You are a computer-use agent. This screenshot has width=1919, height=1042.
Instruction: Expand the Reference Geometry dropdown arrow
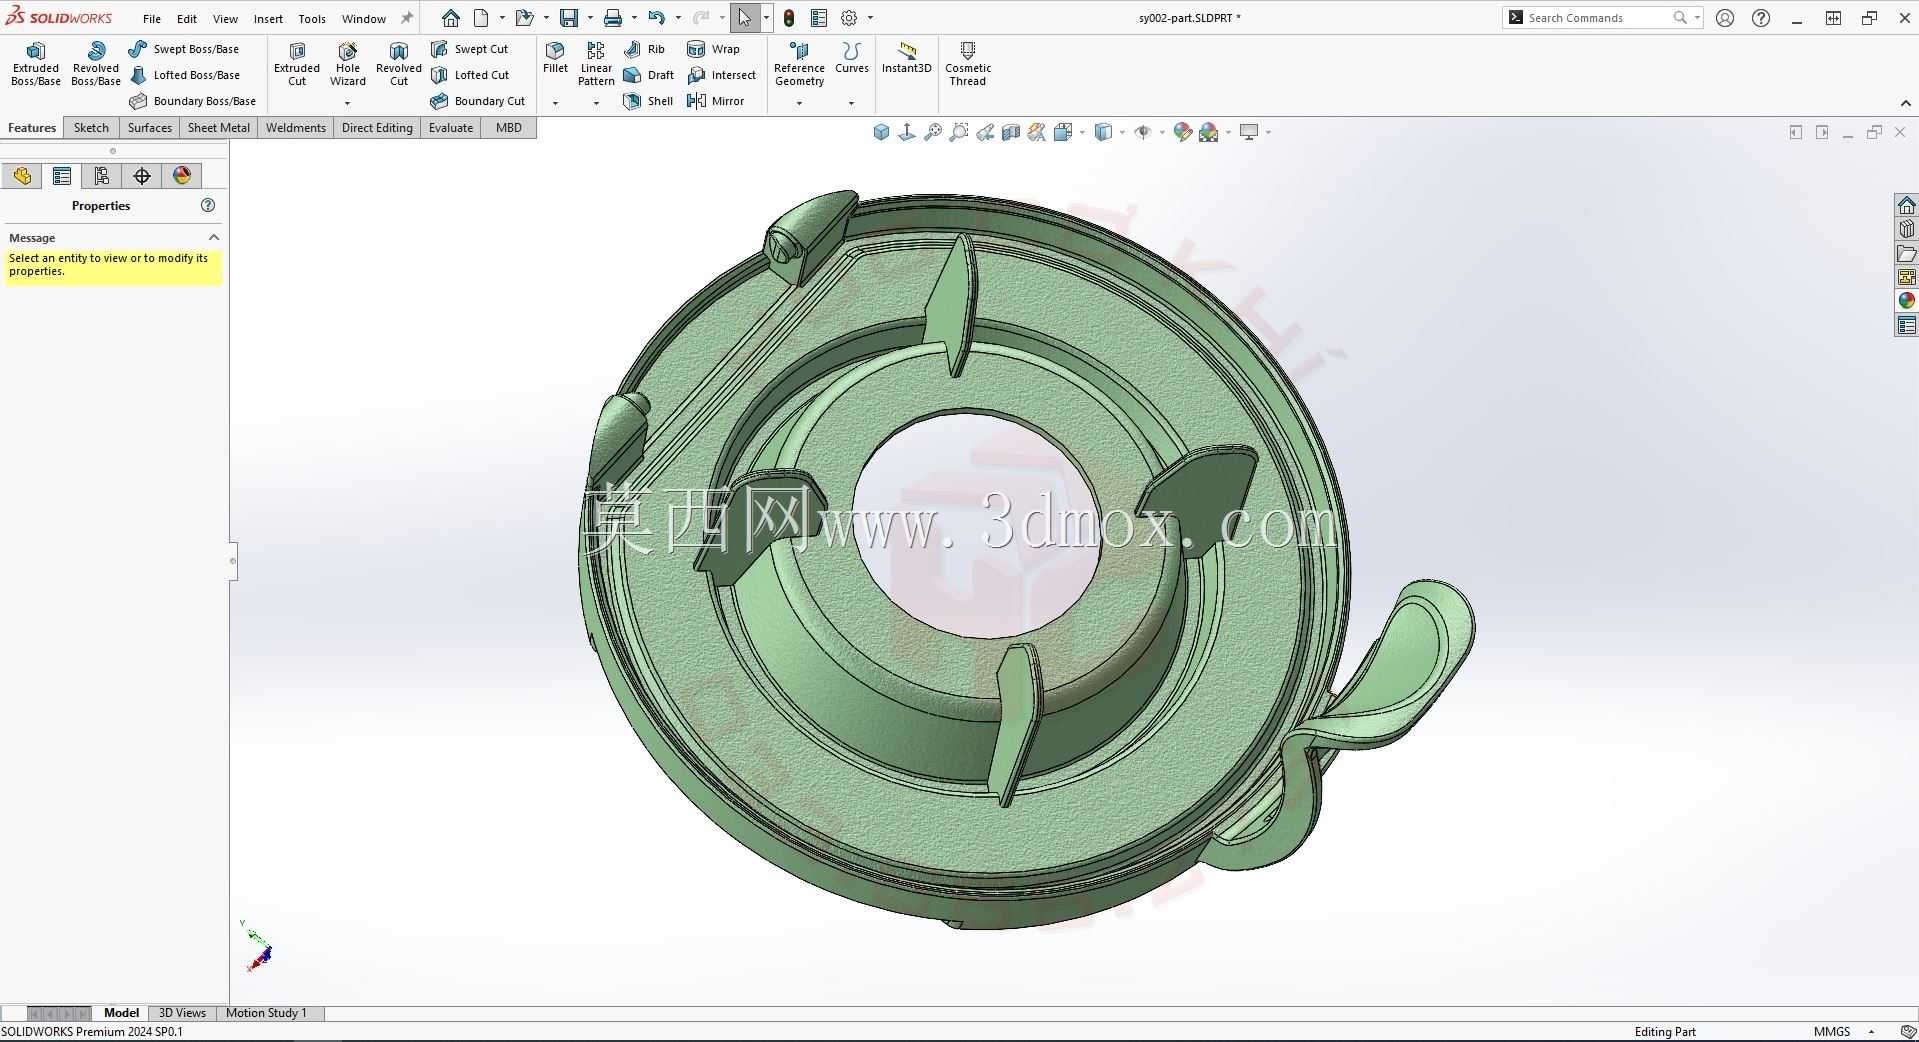click(799, 103)
